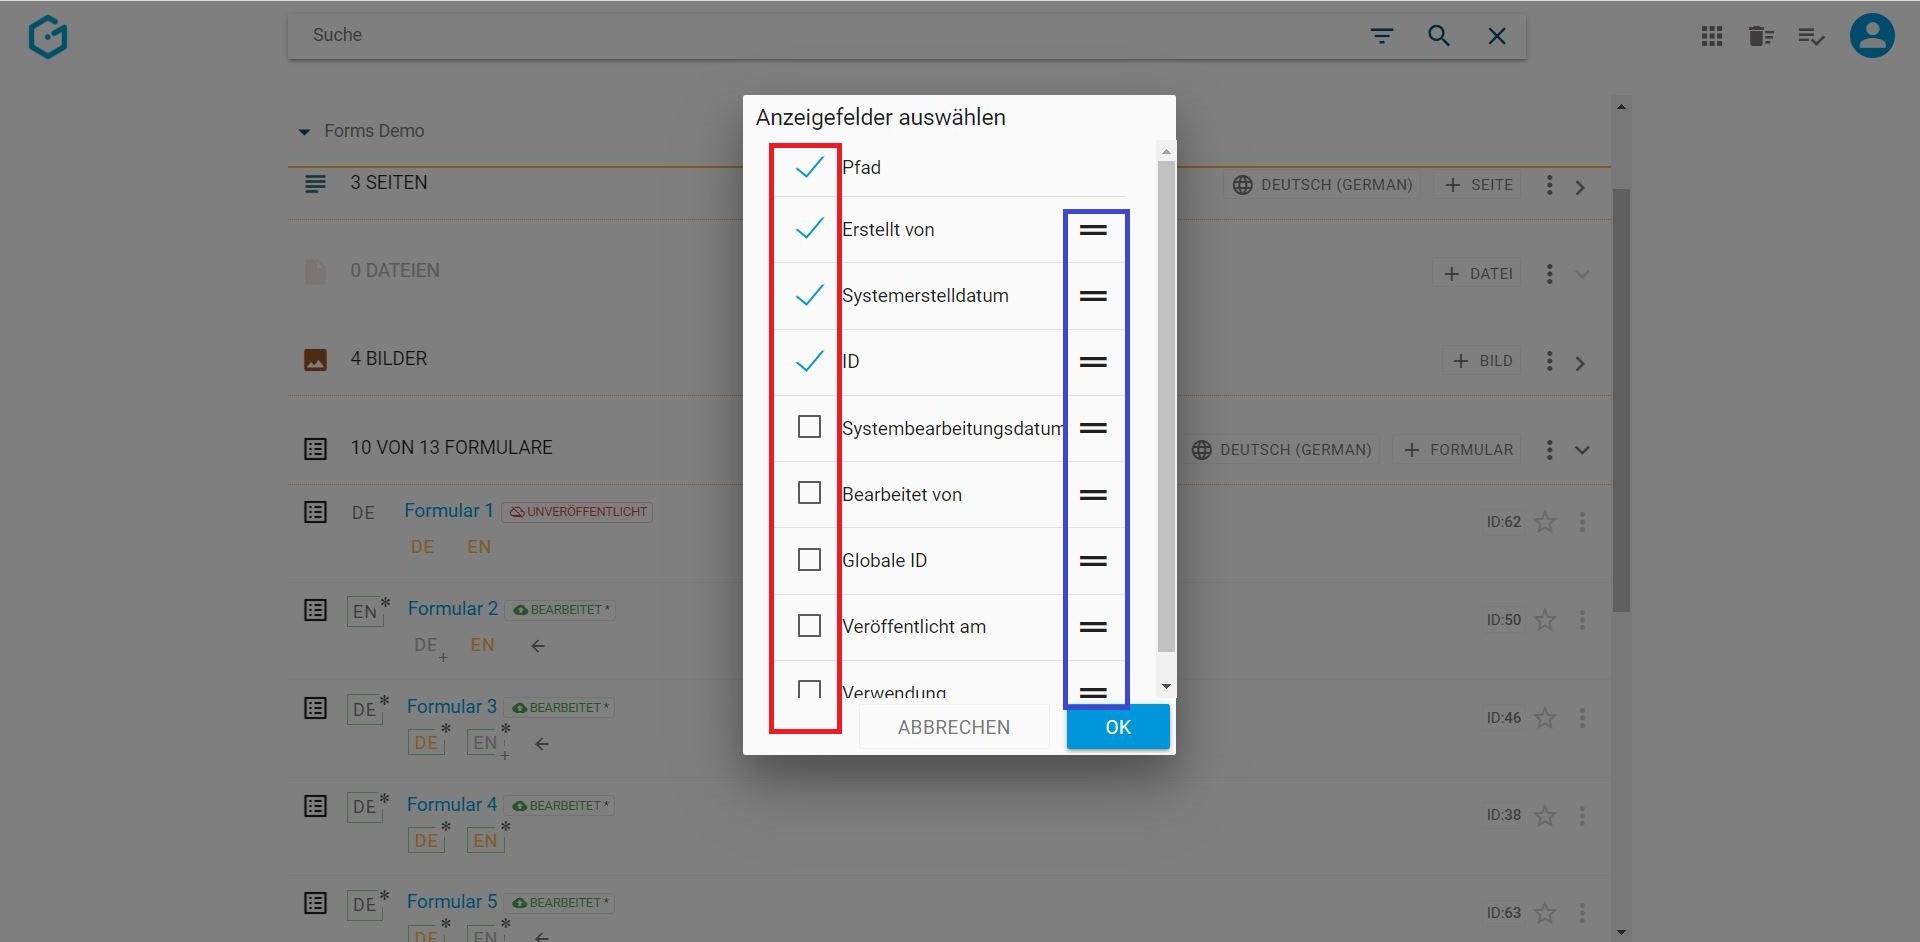This screenshot has width=1920, height=942.
Task: Open Deutsch language selector for Formulare
Action: click(x=1283, y=450)
